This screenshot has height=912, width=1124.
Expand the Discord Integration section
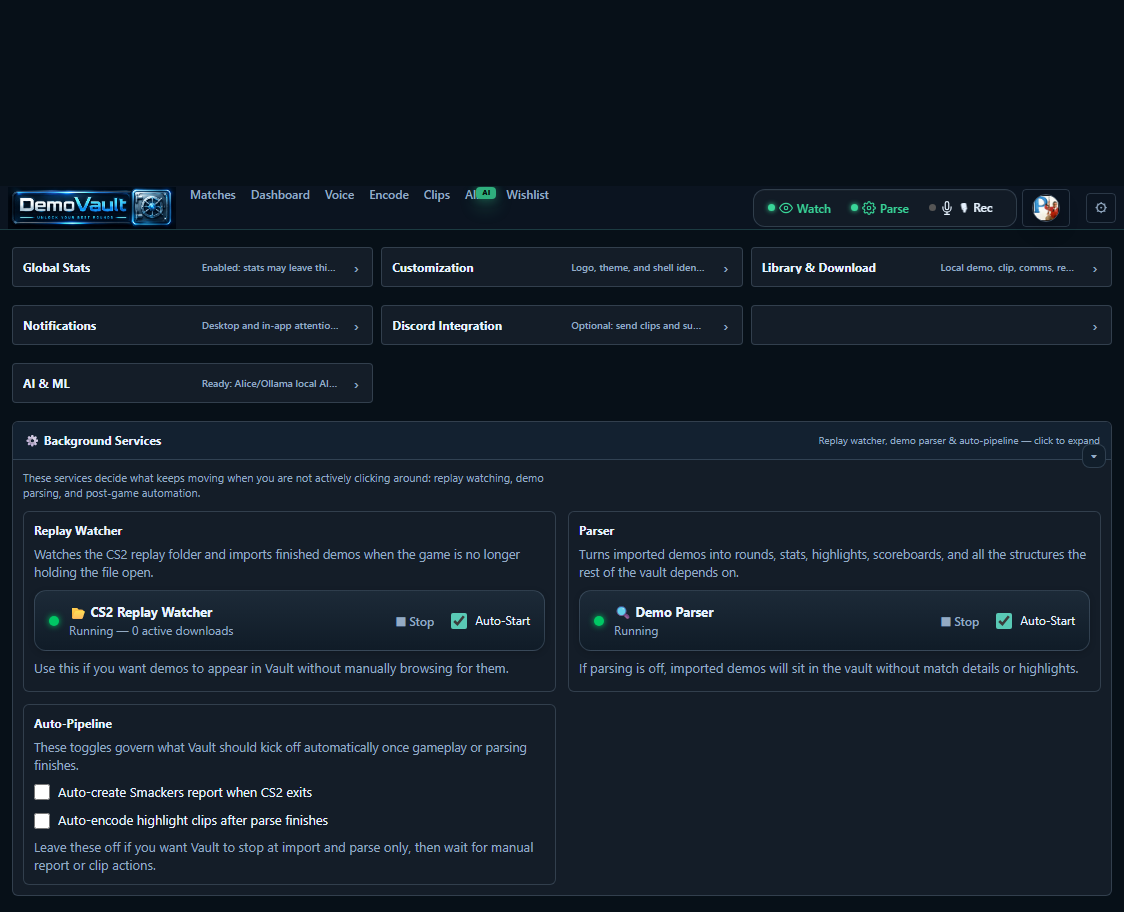561,326
